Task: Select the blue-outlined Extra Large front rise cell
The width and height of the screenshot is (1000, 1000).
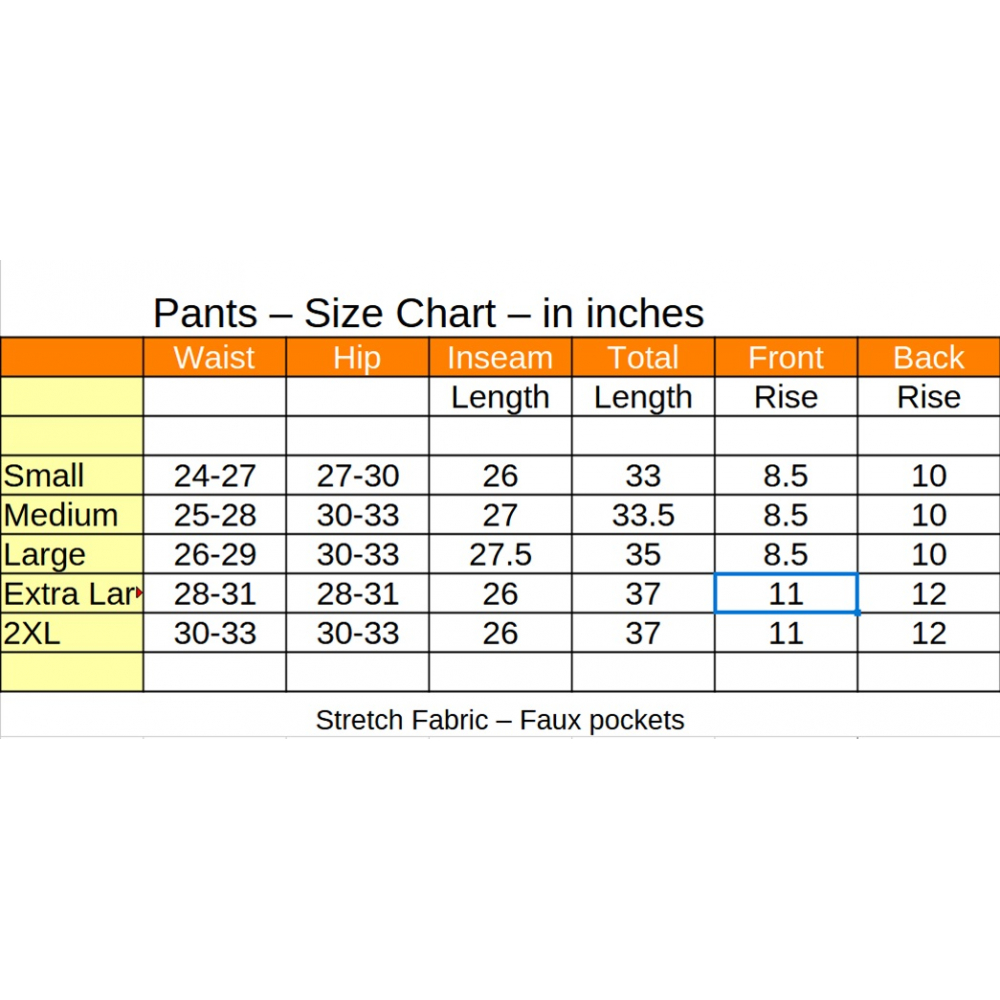Action: 786,594
